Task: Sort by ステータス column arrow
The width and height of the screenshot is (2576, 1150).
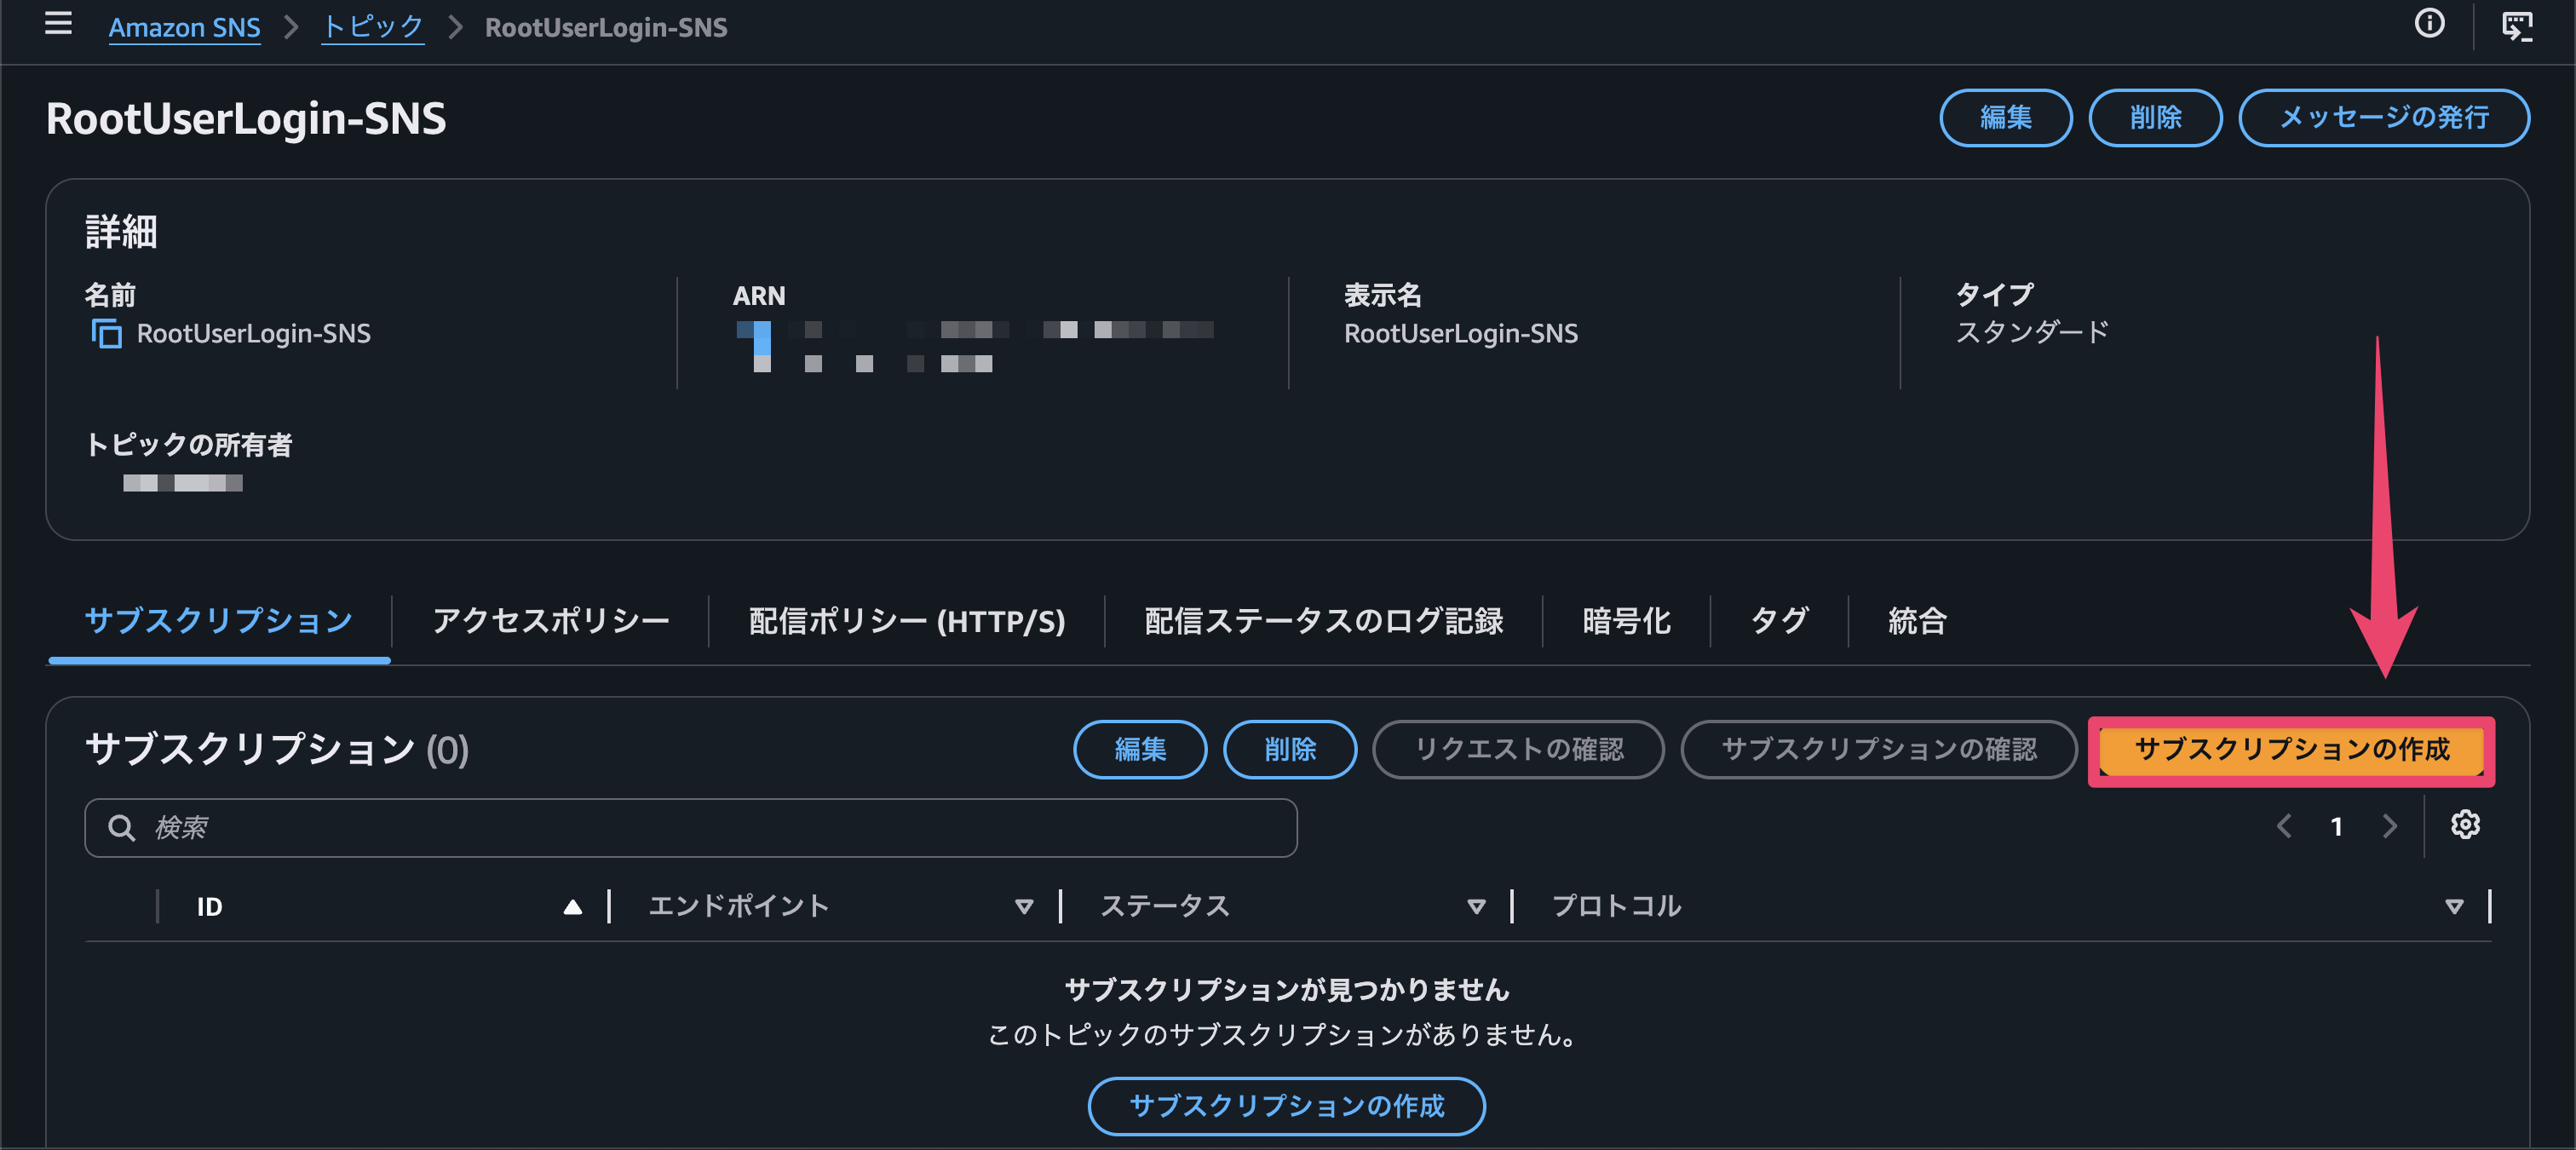Action: [1475, 907]
